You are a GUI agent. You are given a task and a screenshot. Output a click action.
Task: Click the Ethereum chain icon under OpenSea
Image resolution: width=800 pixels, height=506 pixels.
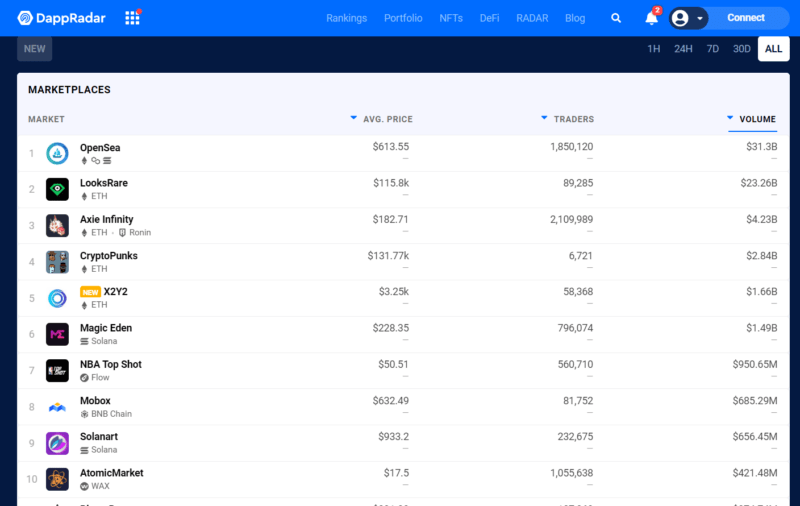(84, 161)
